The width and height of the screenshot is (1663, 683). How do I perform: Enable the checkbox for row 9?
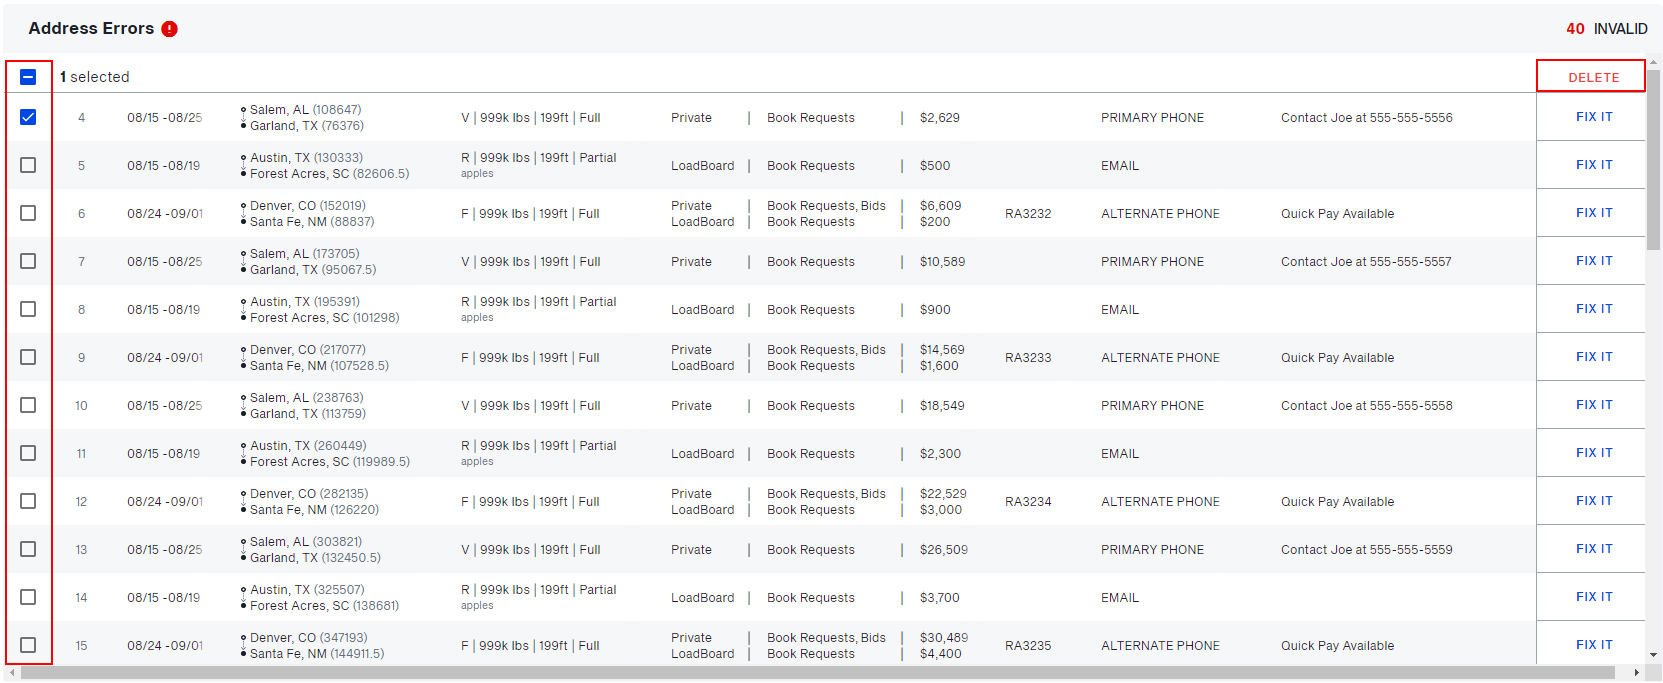[28, 357]
